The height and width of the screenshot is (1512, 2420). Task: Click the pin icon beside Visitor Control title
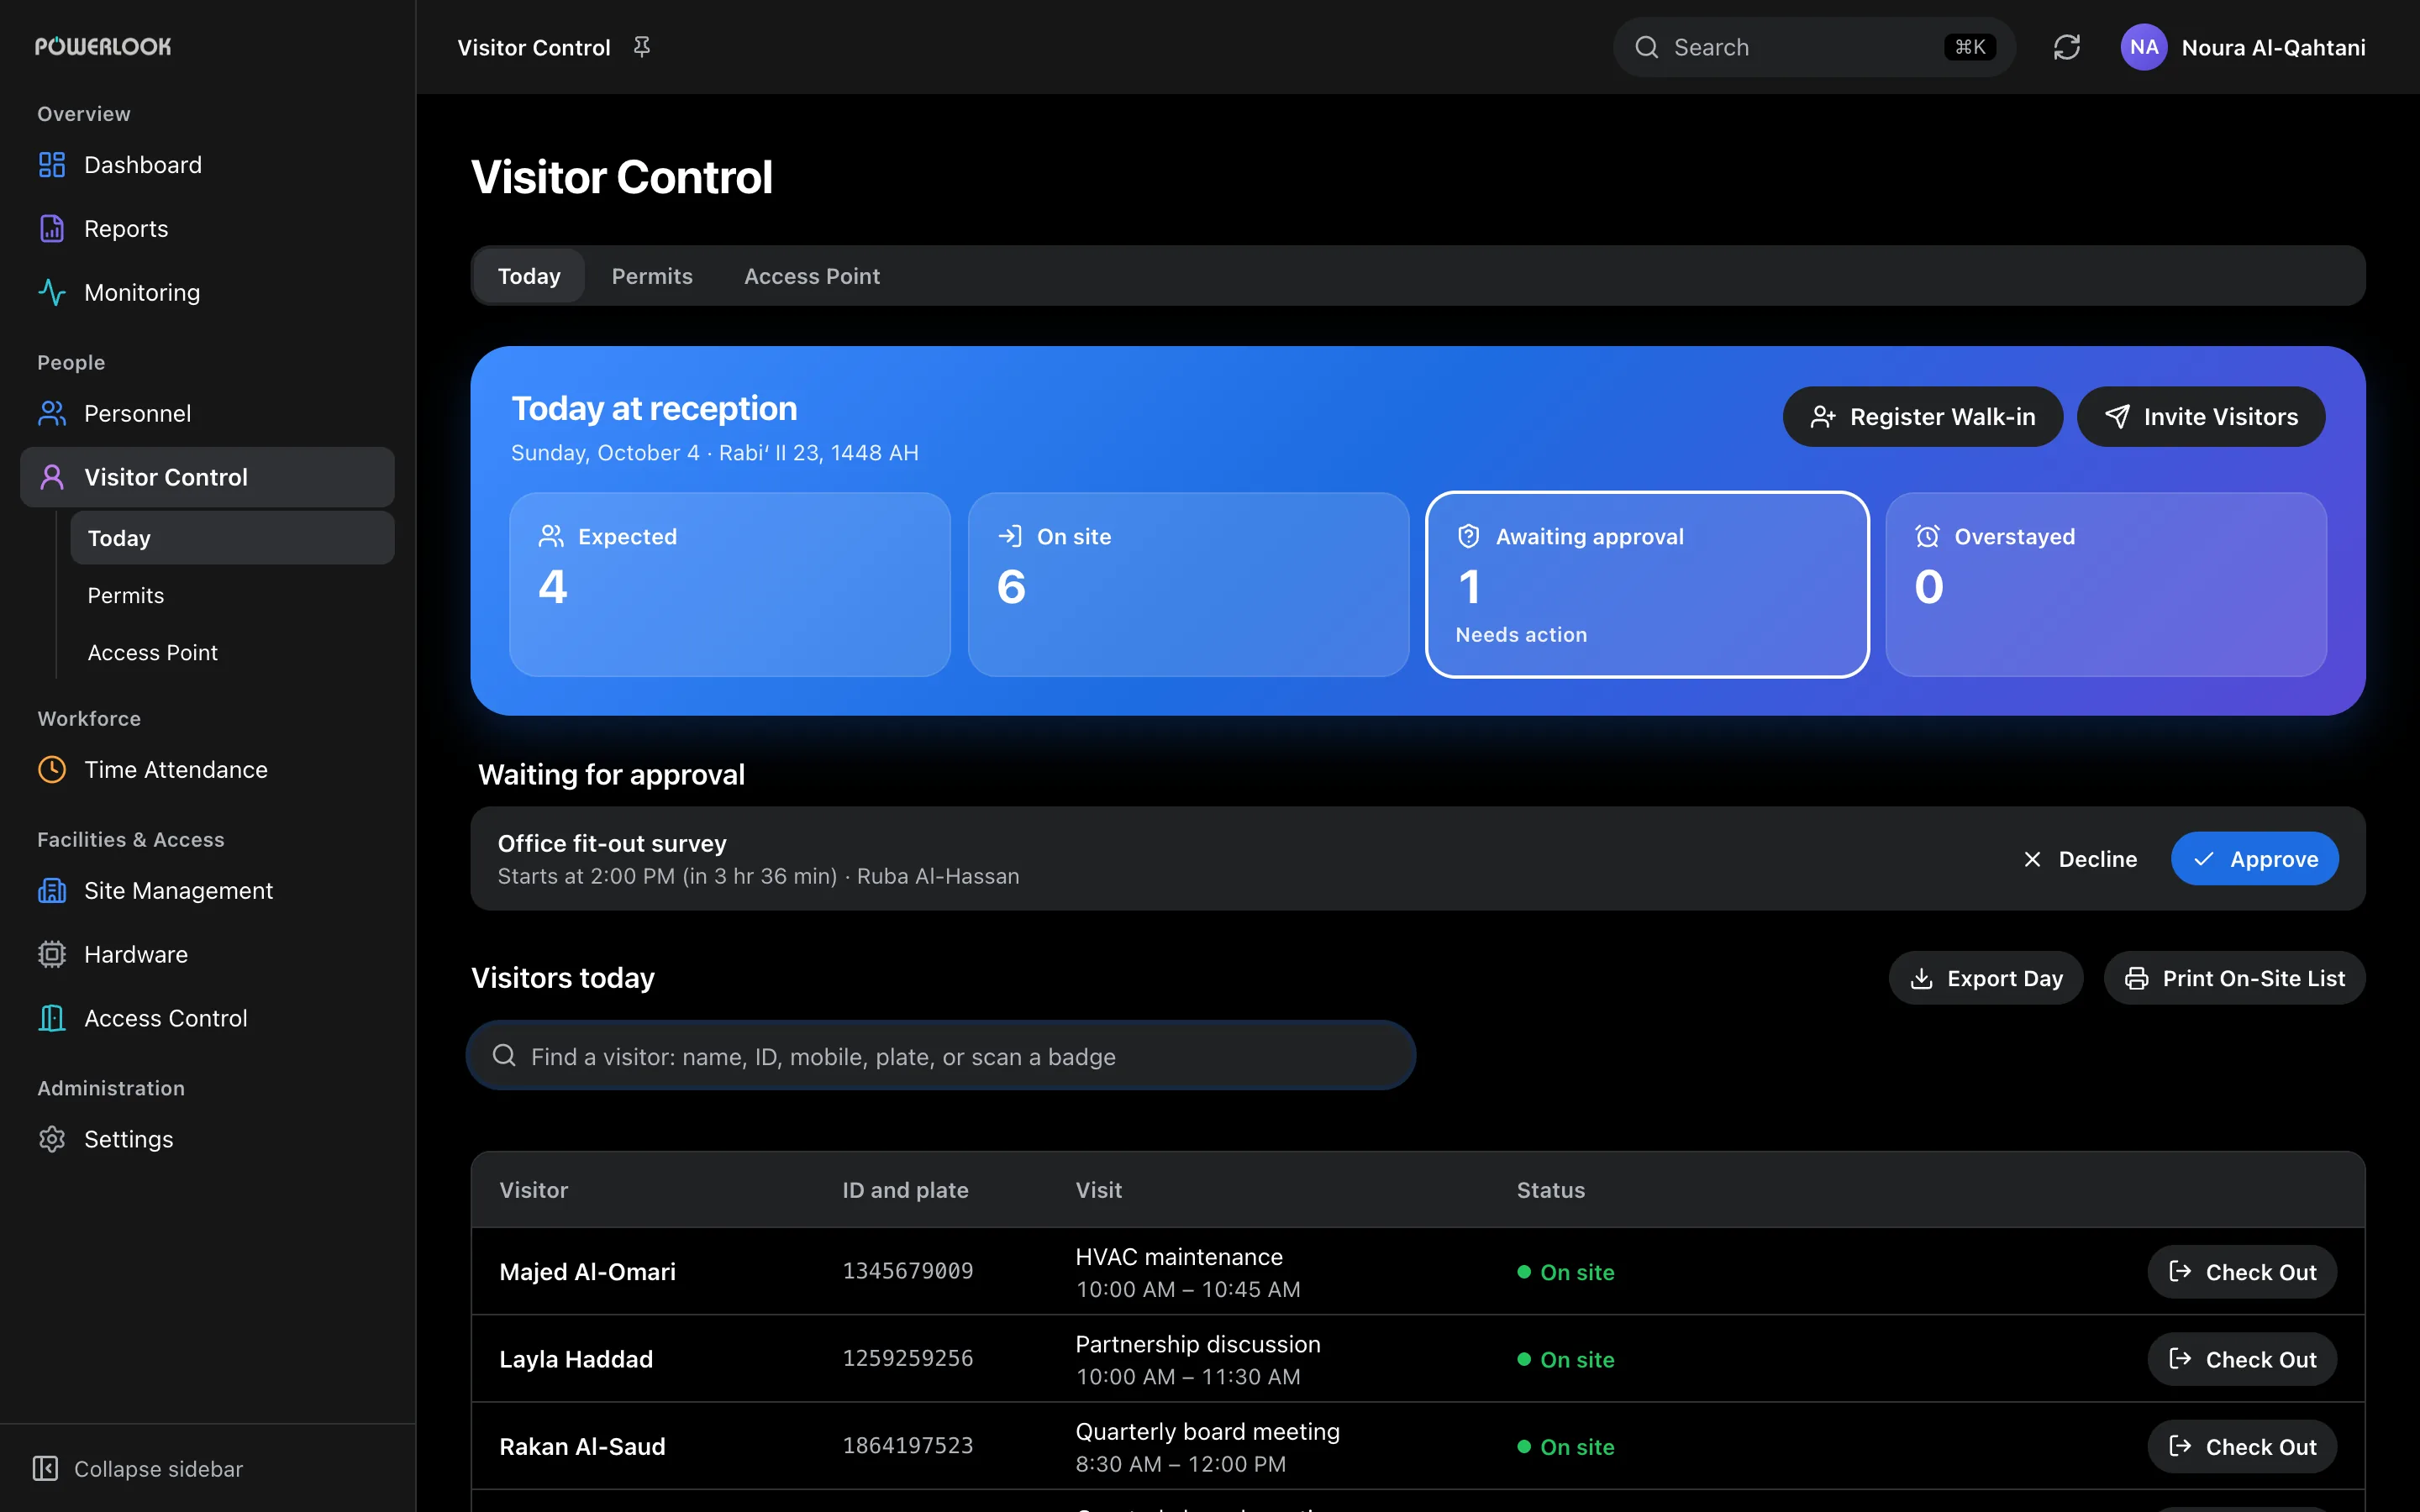tap(642, 47)
